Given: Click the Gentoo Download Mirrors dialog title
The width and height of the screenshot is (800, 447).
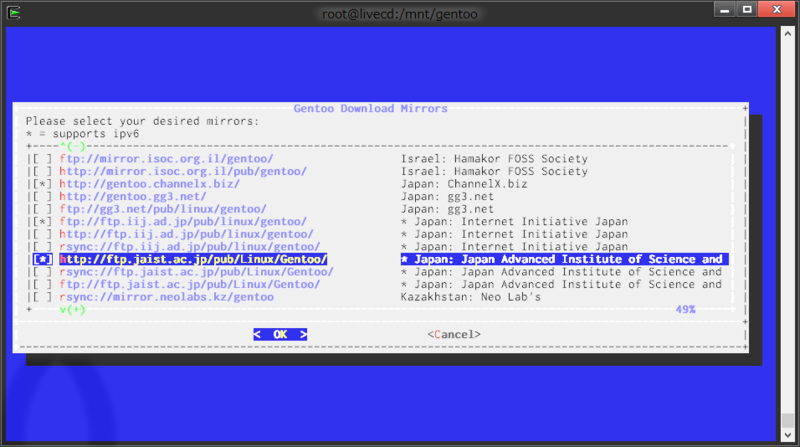Looking at the screenshot, I should click(x=370, y=109).
